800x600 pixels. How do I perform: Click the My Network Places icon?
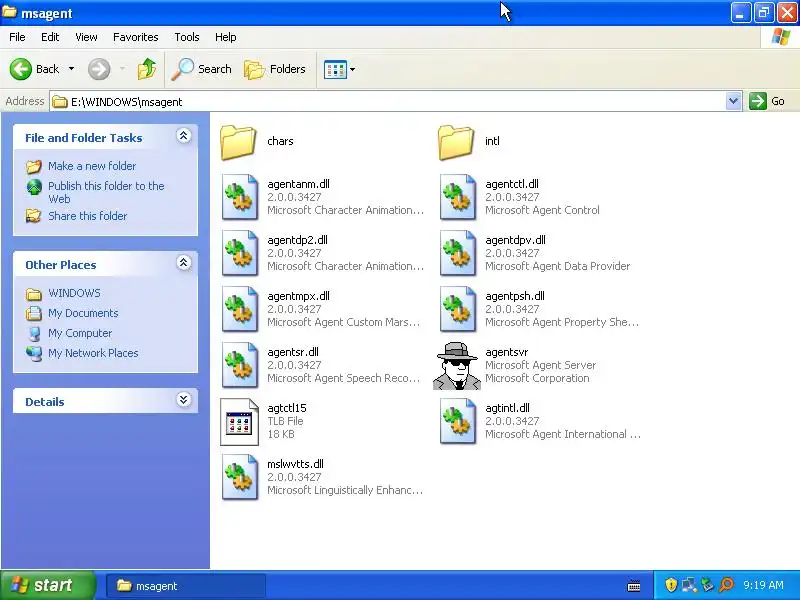click(x=34, y=353)
